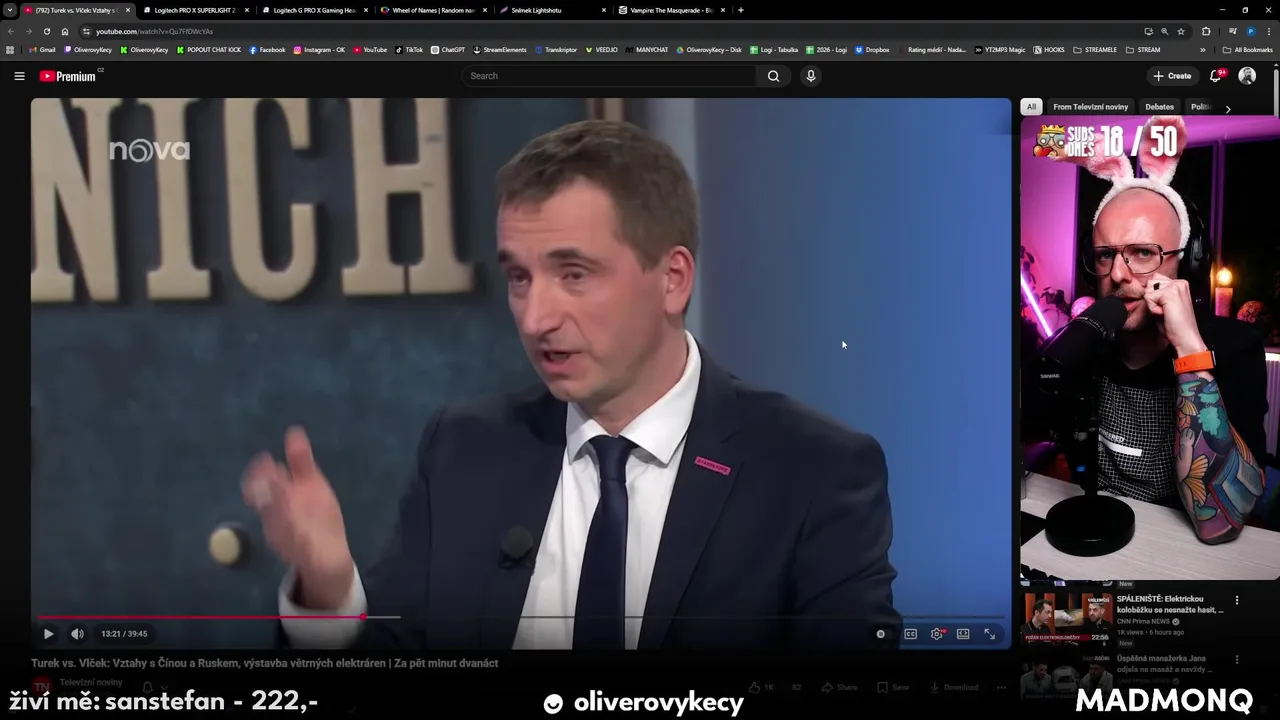Switch to the Logitech PRO X SUPERLIGHT tab

tap(195, 10)
